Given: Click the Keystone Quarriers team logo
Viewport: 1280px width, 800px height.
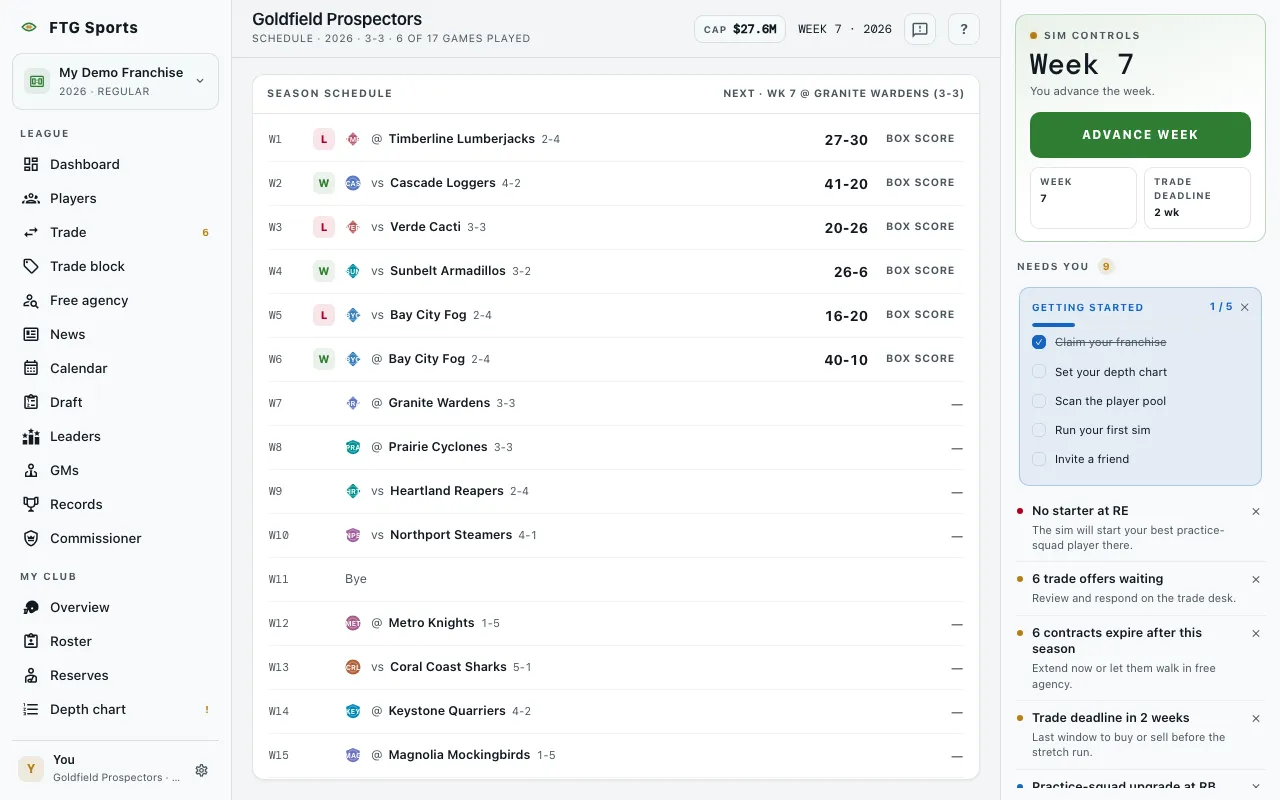Looking at the screenshot, I should [353, 711].
